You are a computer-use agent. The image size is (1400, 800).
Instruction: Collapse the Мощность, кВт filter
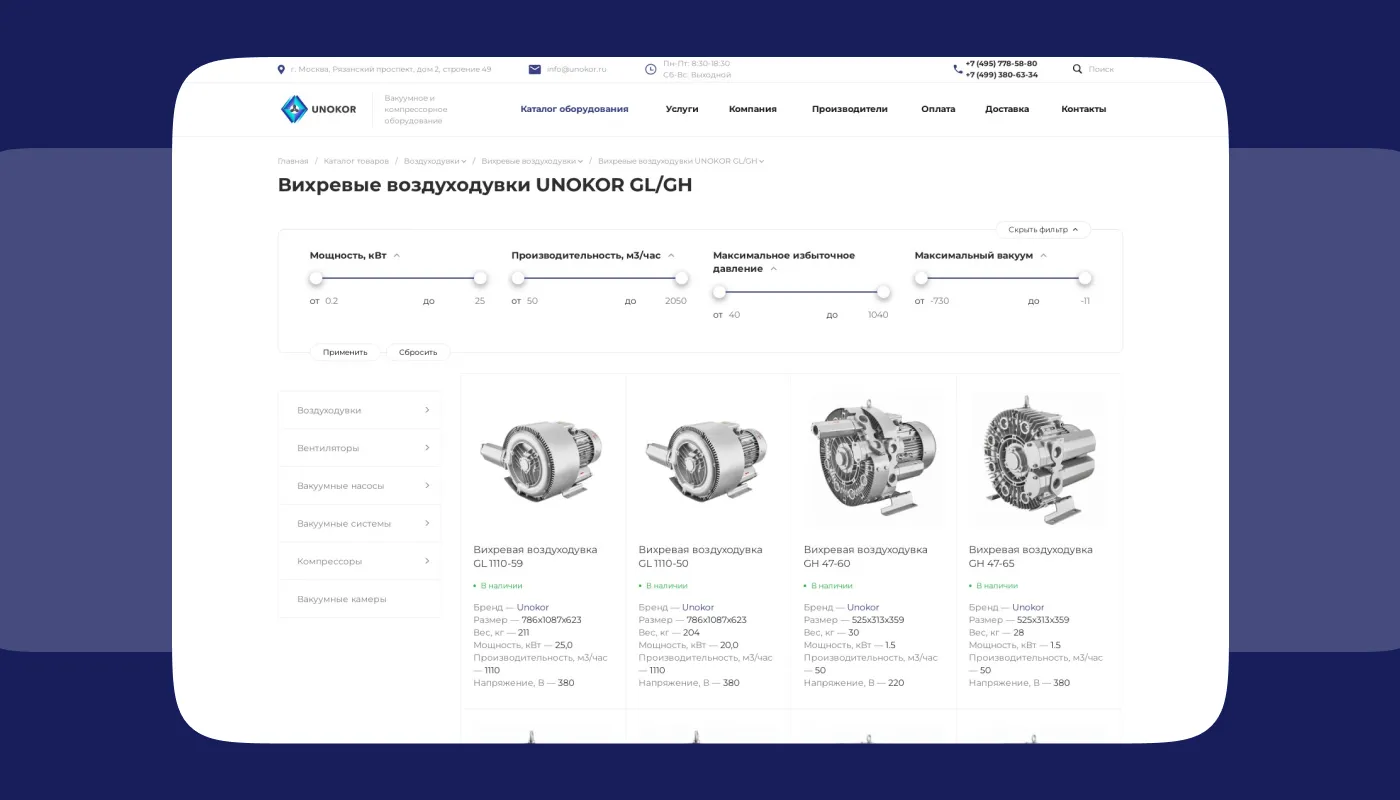(397, 256)
